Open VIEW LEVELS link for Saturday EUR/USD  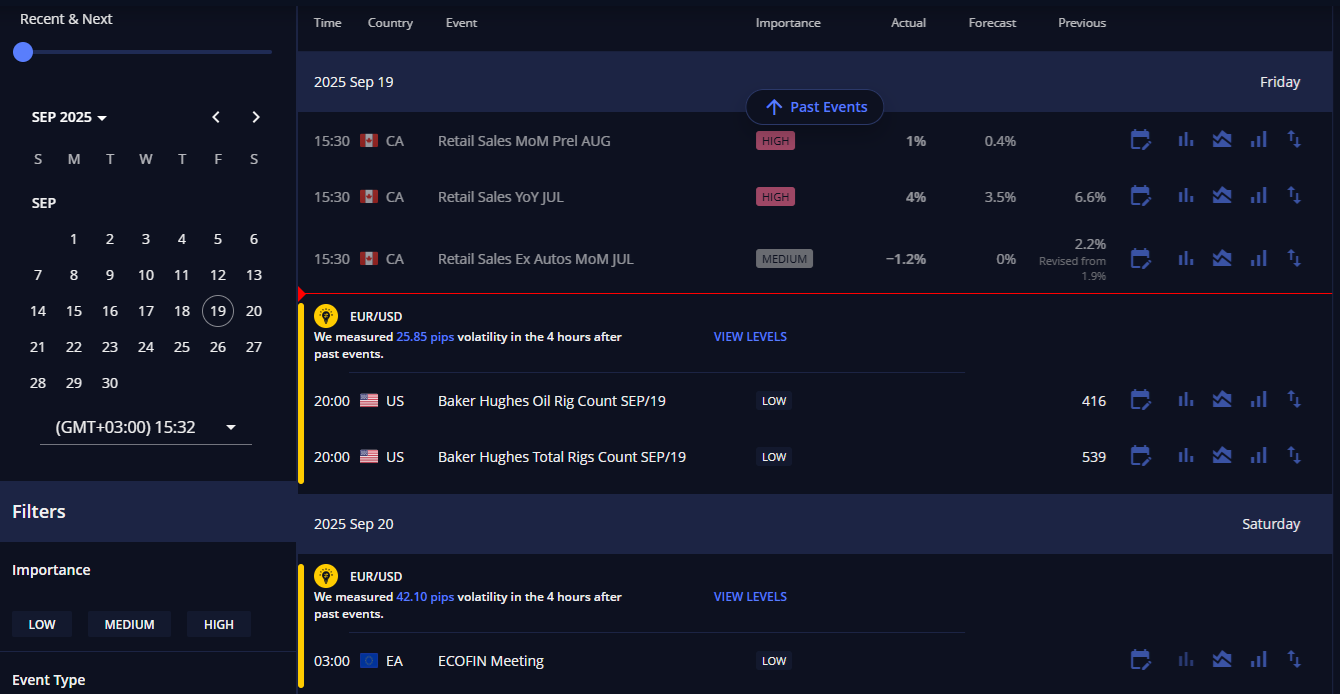click(750, 597)
